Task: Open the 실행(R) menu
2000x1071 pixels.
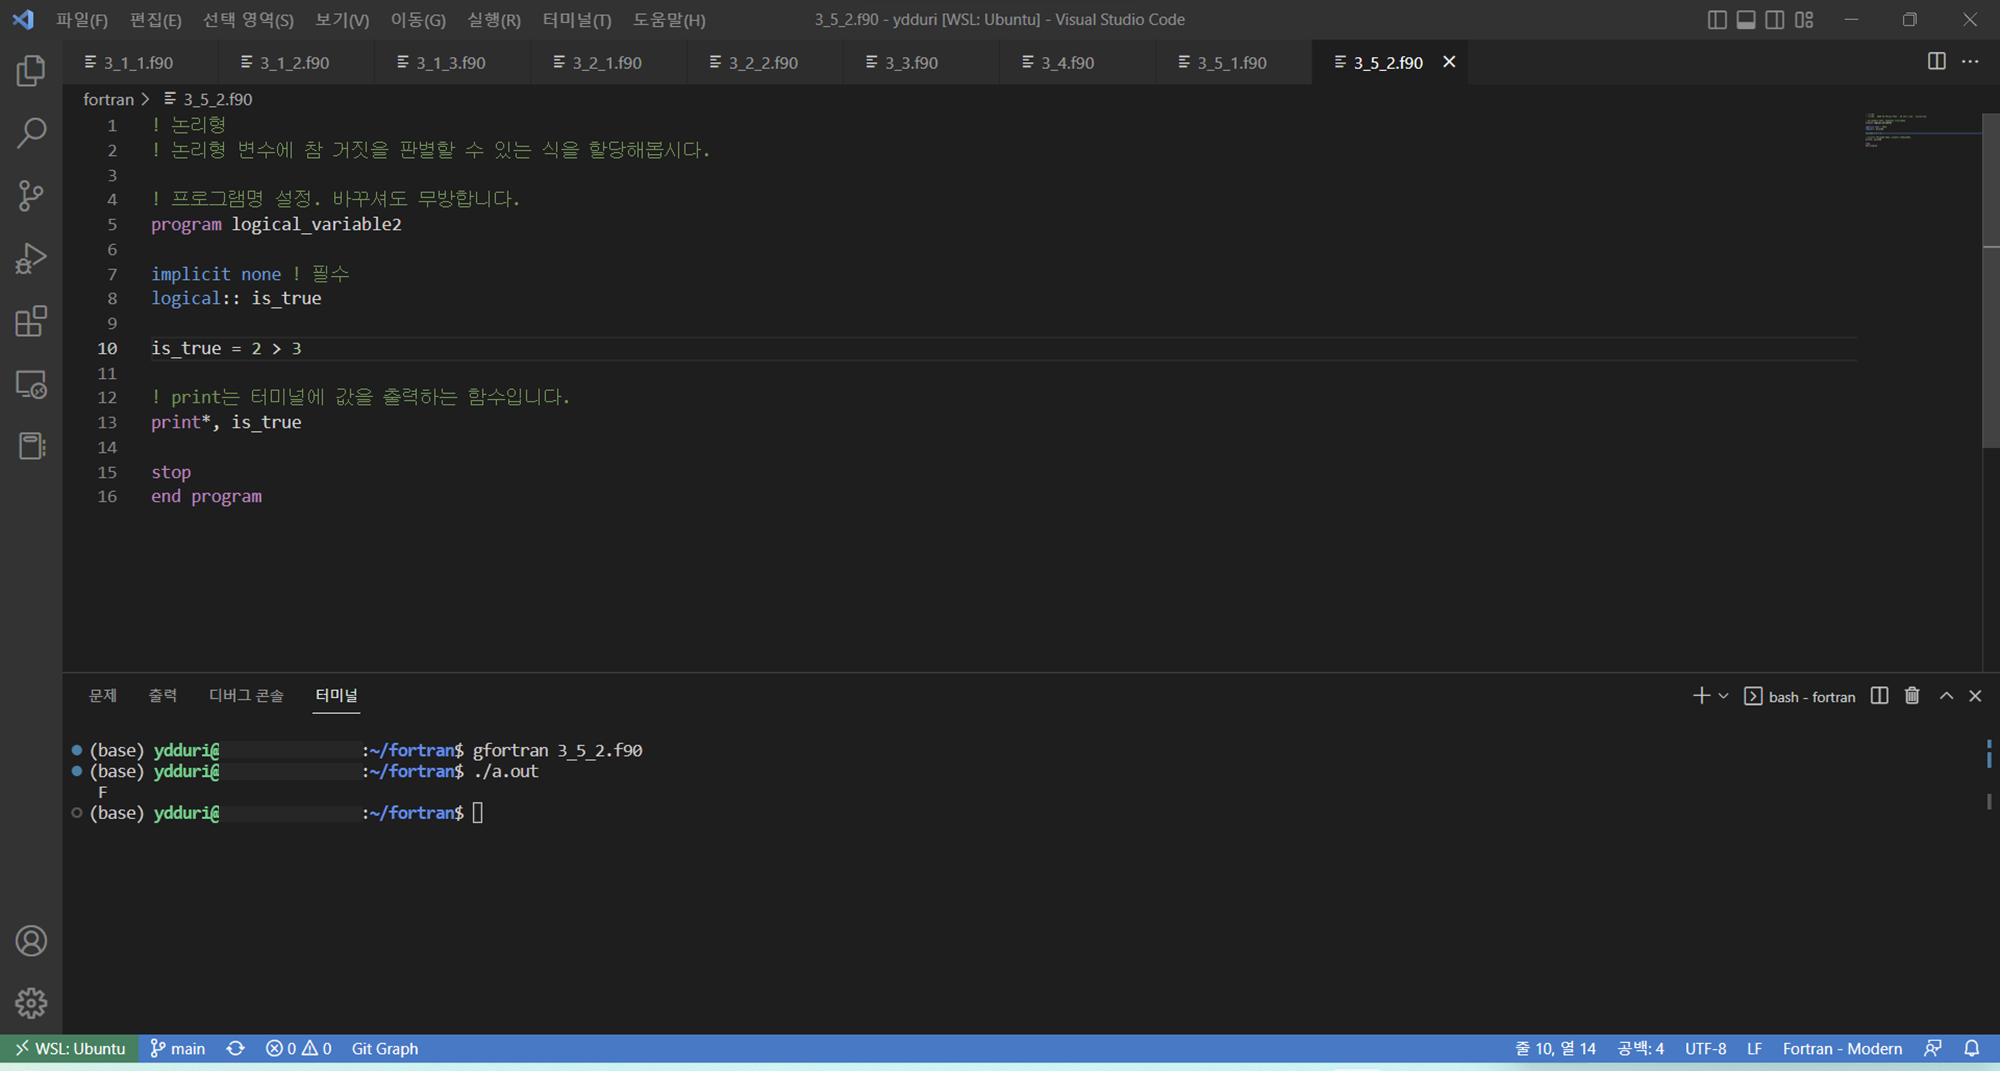Action: click(494, 20)
